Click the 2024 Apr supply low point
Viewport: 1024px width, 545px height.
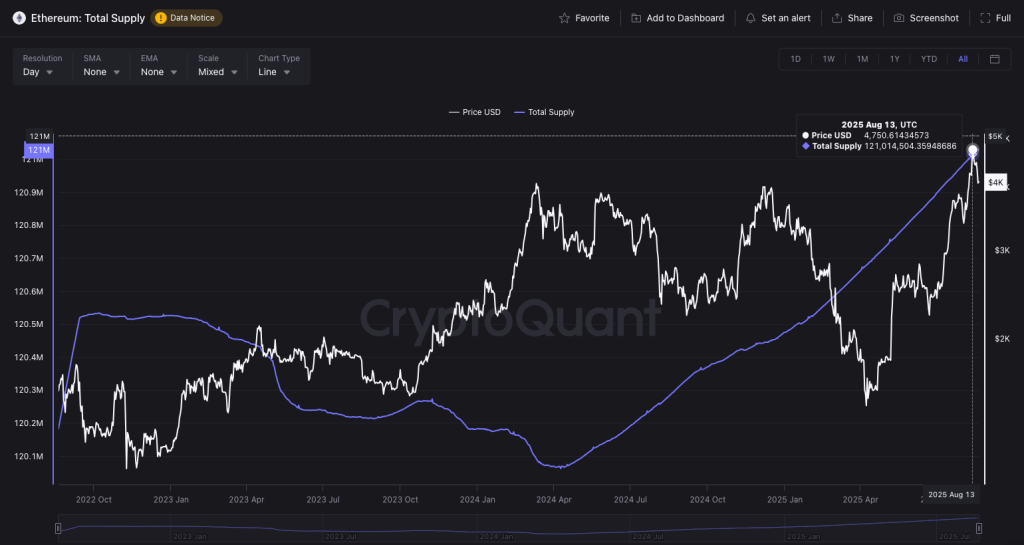click(x=559, y=467)
